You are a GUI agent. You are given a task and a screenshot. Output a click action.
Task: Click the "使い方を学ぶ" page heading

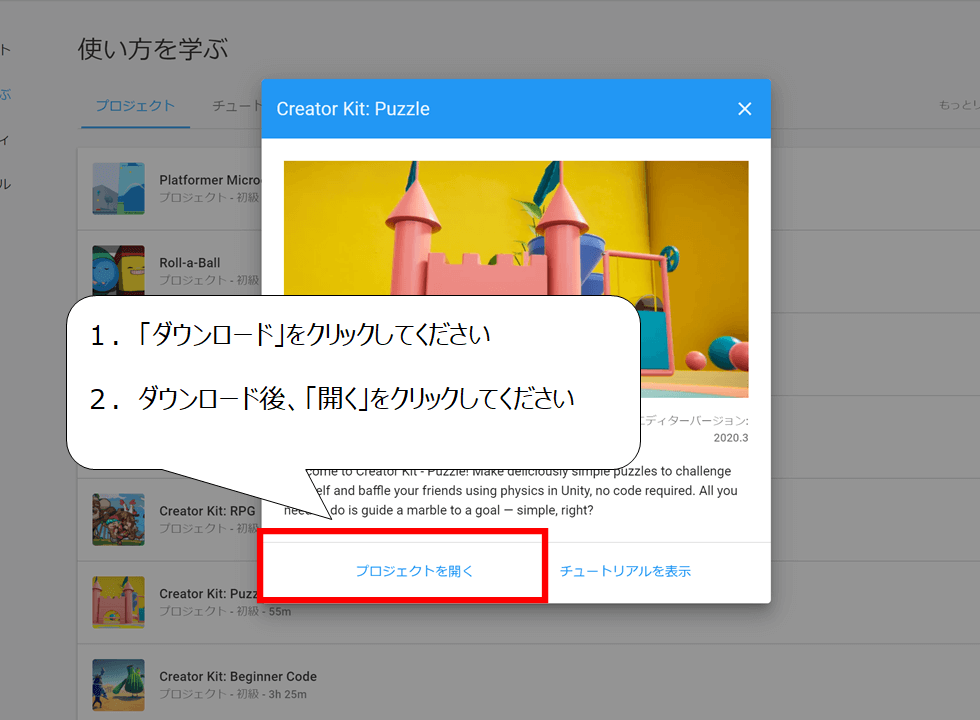[153, 49]
